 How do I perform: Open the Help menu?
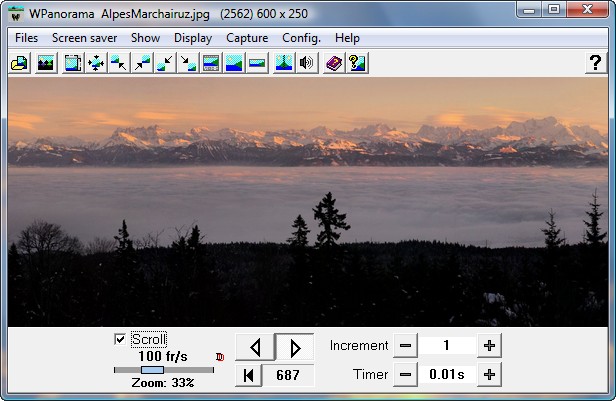click(347, 38)
